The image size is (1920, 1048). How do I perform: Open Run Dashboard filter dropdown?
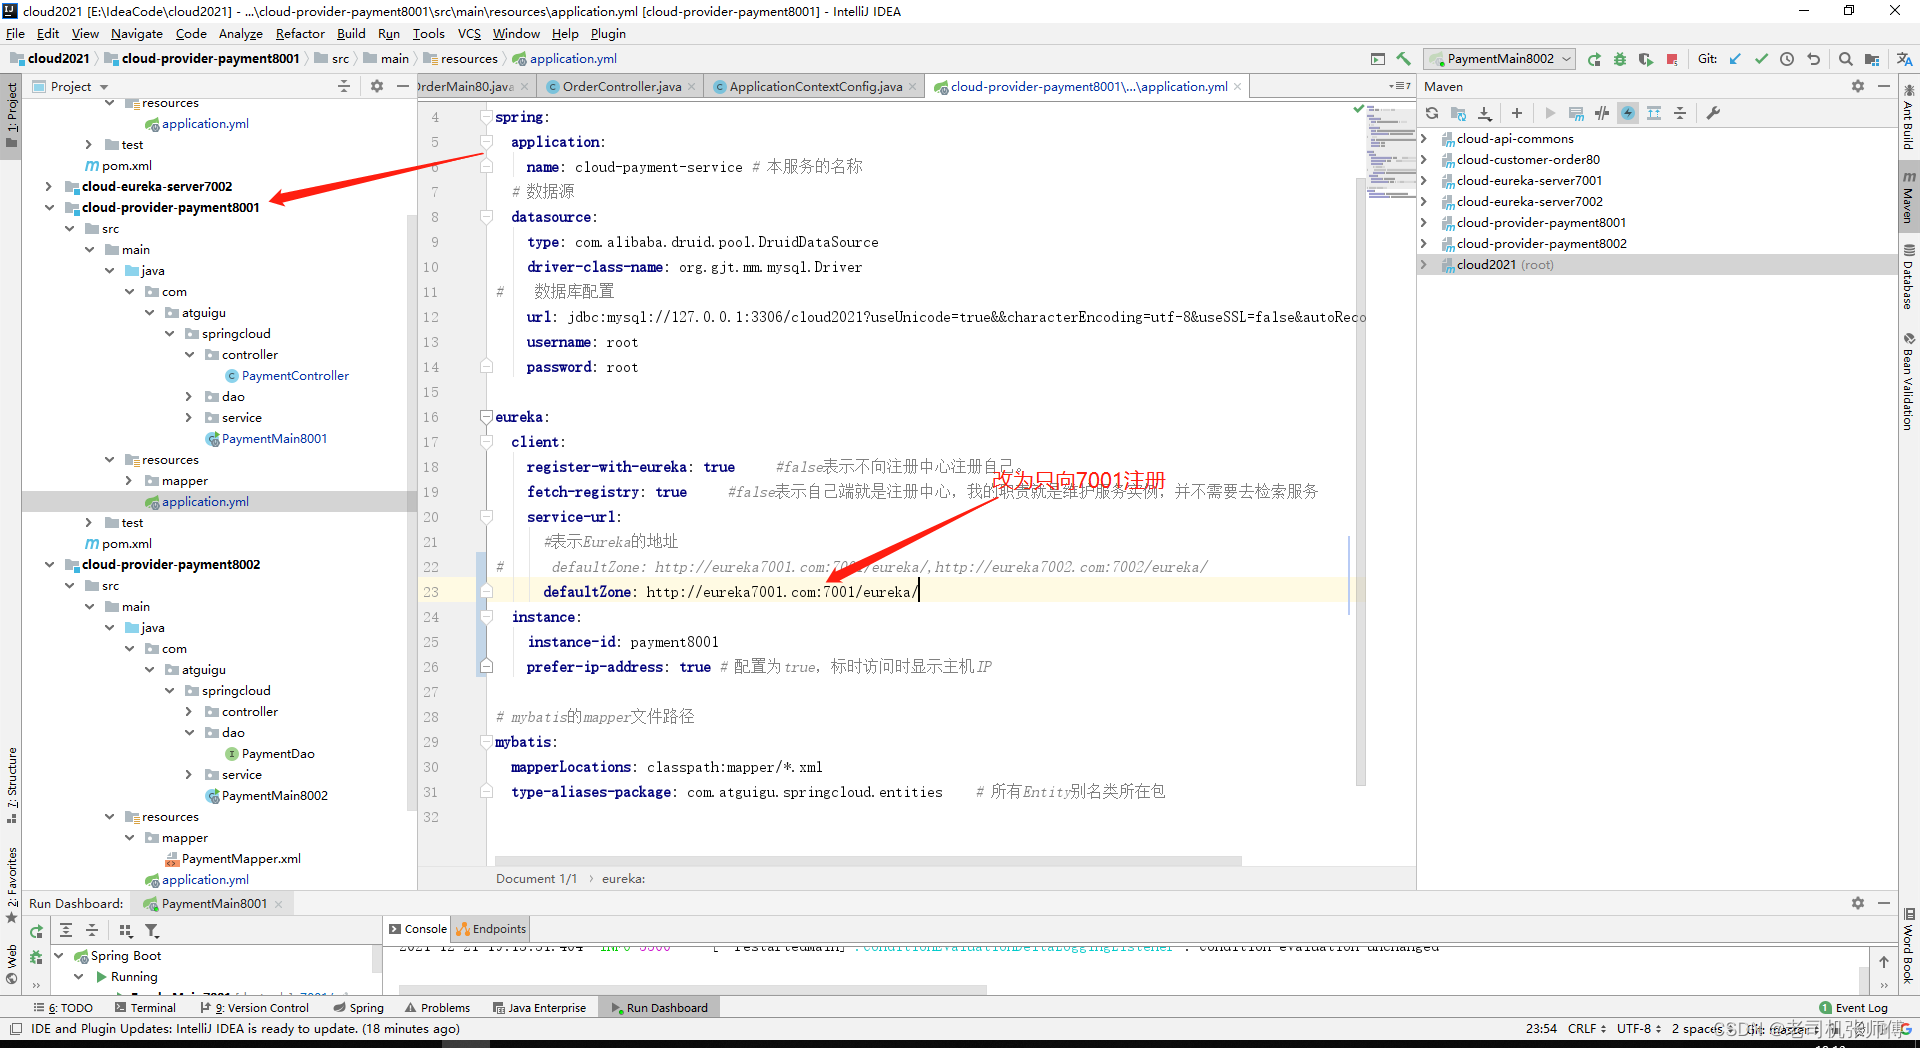pos(152,930)
